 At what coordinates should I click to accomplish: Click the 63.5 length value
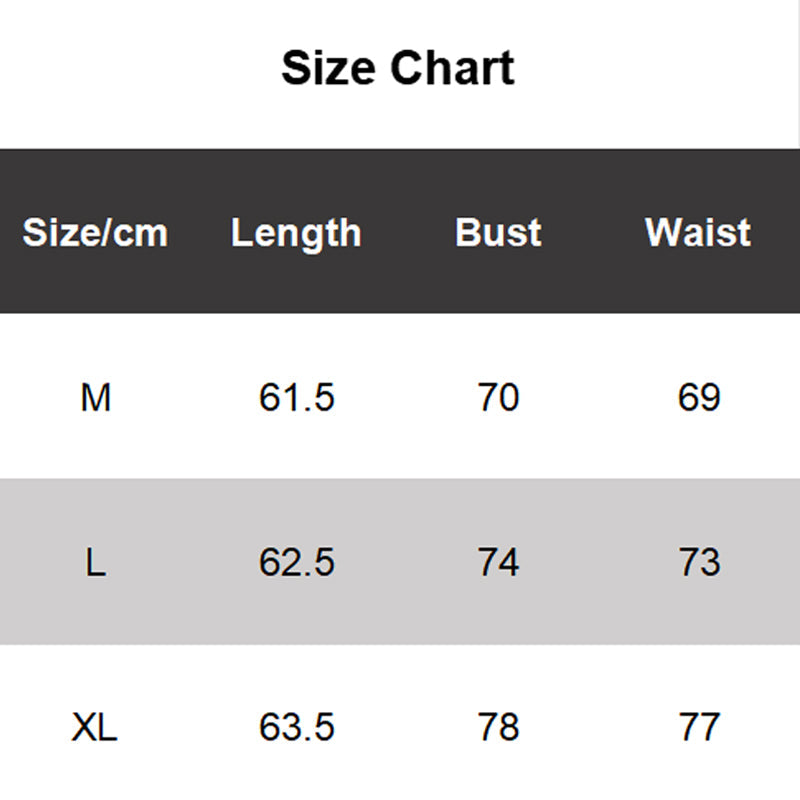point(296,727)
